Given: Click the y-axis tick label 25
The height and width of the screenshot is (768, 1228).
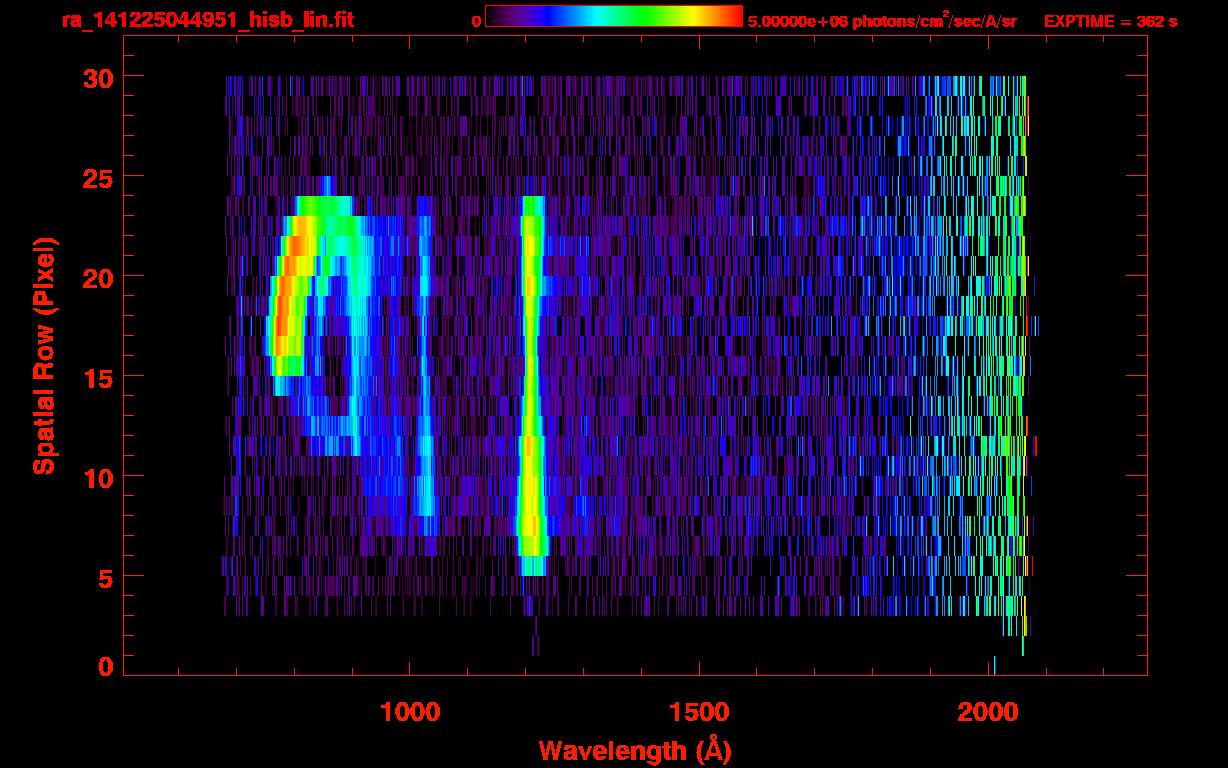Looking at the screenshot, I should [96, 177].
